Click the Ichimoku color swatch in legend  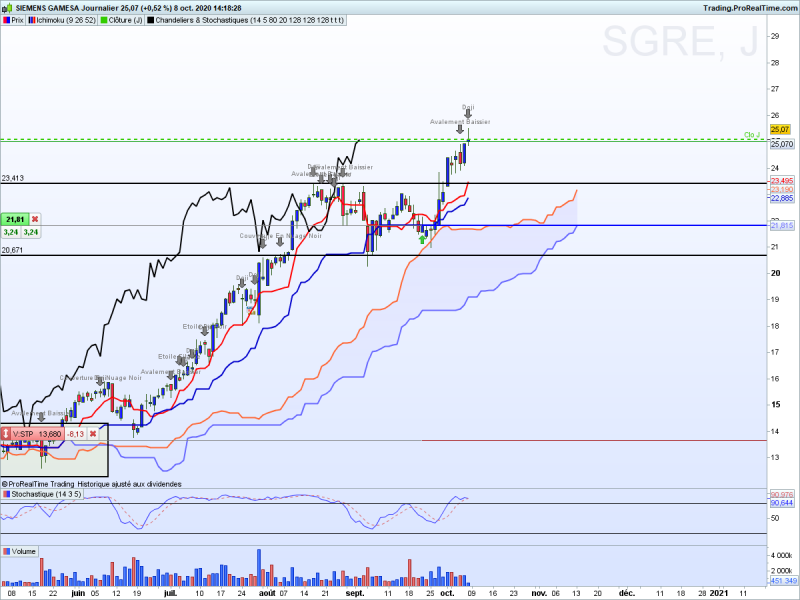[x=32, y=20]
